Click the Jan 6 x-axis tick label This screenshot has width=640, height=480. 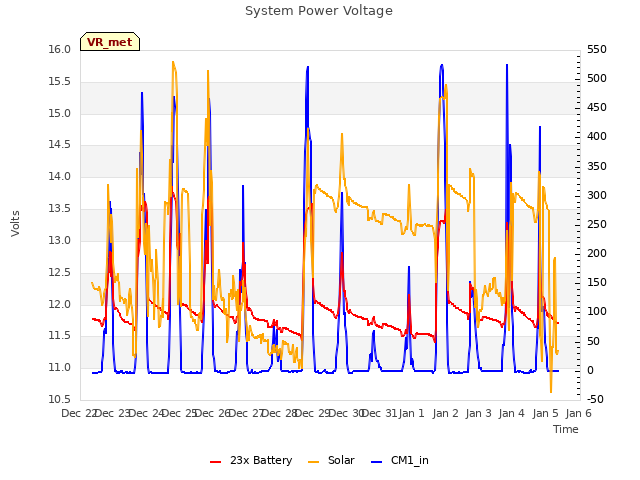click(578, 413)
